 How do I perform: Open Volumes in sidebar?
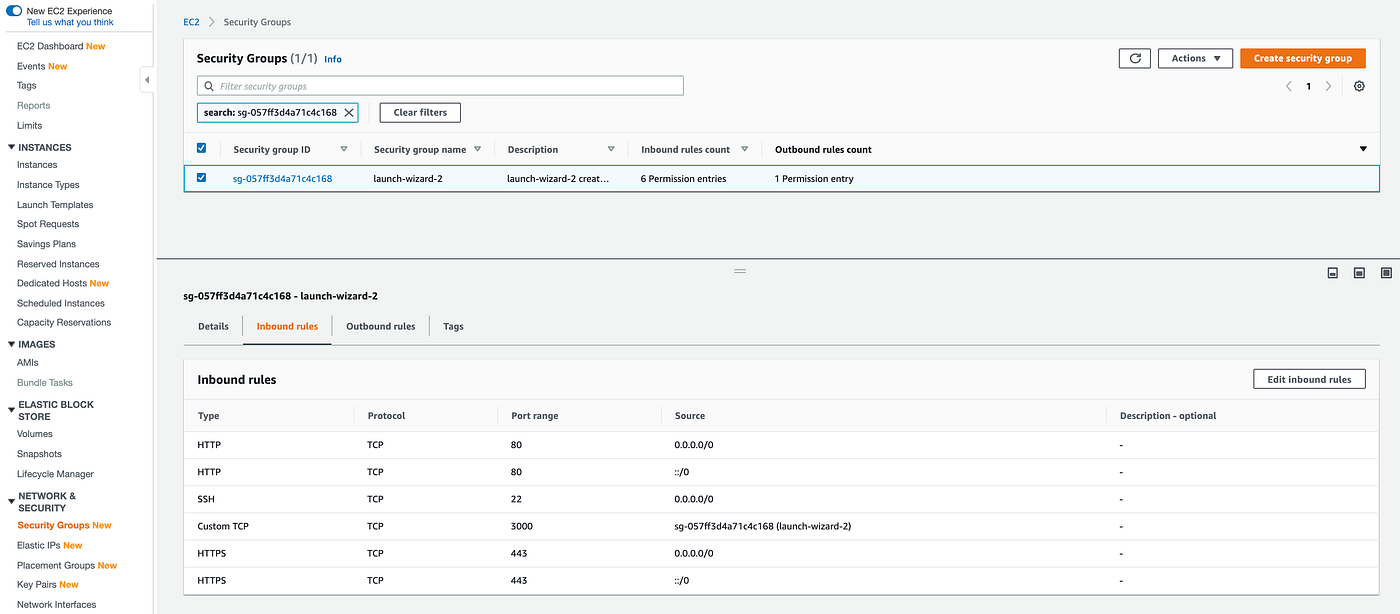click(35, 434)
